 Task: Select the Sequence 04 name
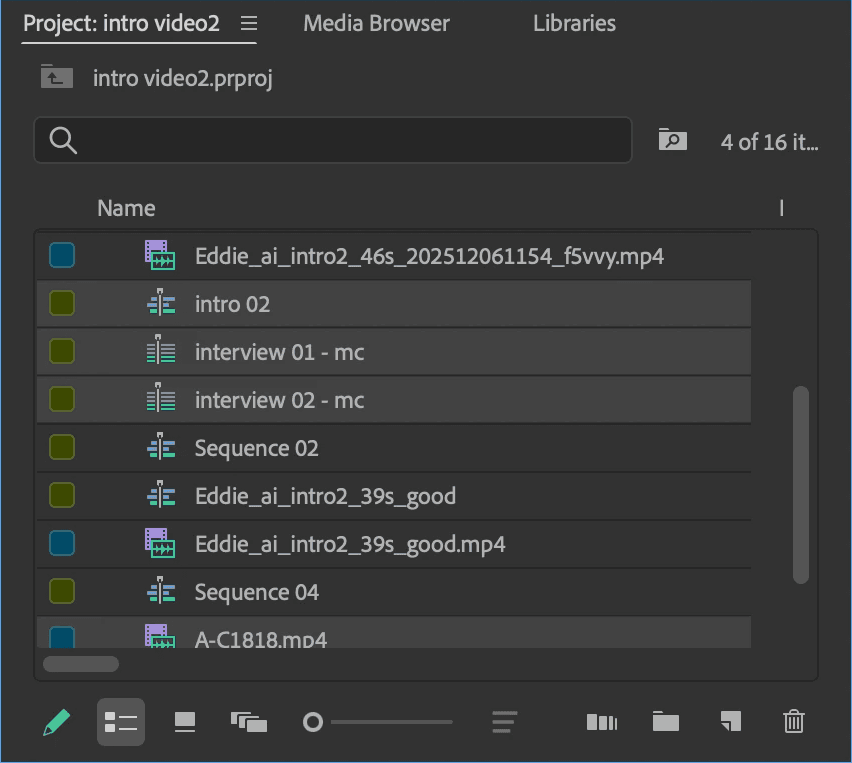pos(256,592)
